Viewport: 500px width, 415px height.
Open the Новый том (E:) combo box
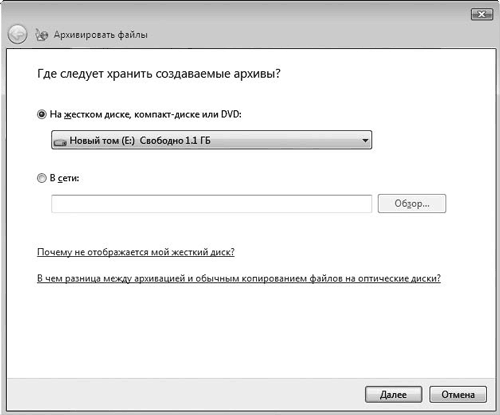tap(211, 140)
